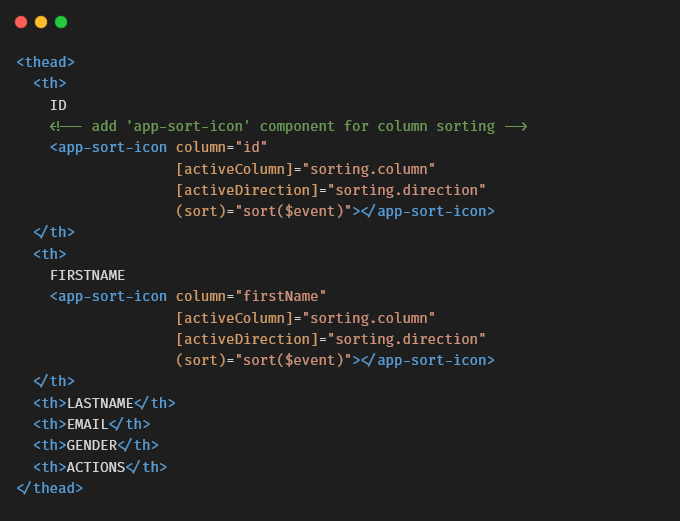680x521 pixels.
Task: Click the ACTIONS header cell
Action: point(100,467)
